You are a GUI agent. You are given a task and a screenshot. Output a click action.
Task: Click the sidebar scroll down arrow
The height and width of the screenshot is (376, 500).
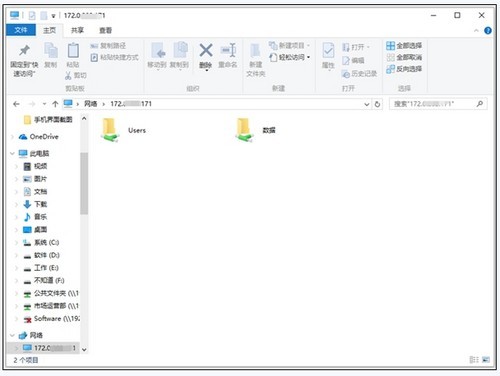(84, 349)
